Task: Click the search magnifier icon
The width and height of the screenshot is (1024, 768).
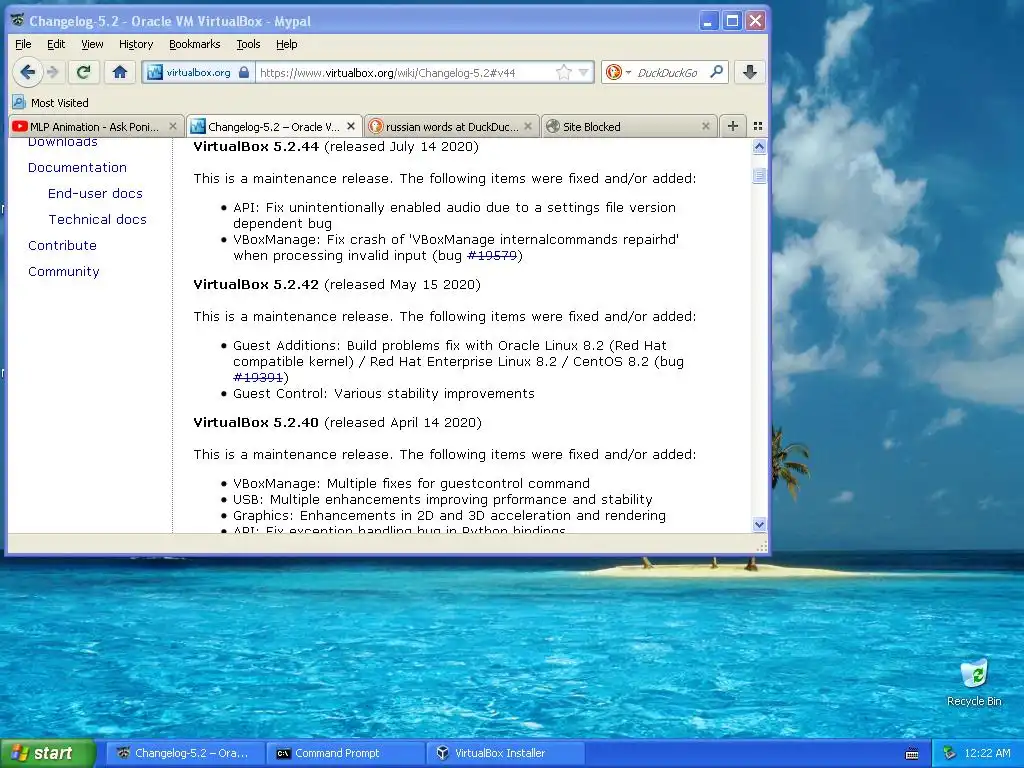Action: pos(716,72)
